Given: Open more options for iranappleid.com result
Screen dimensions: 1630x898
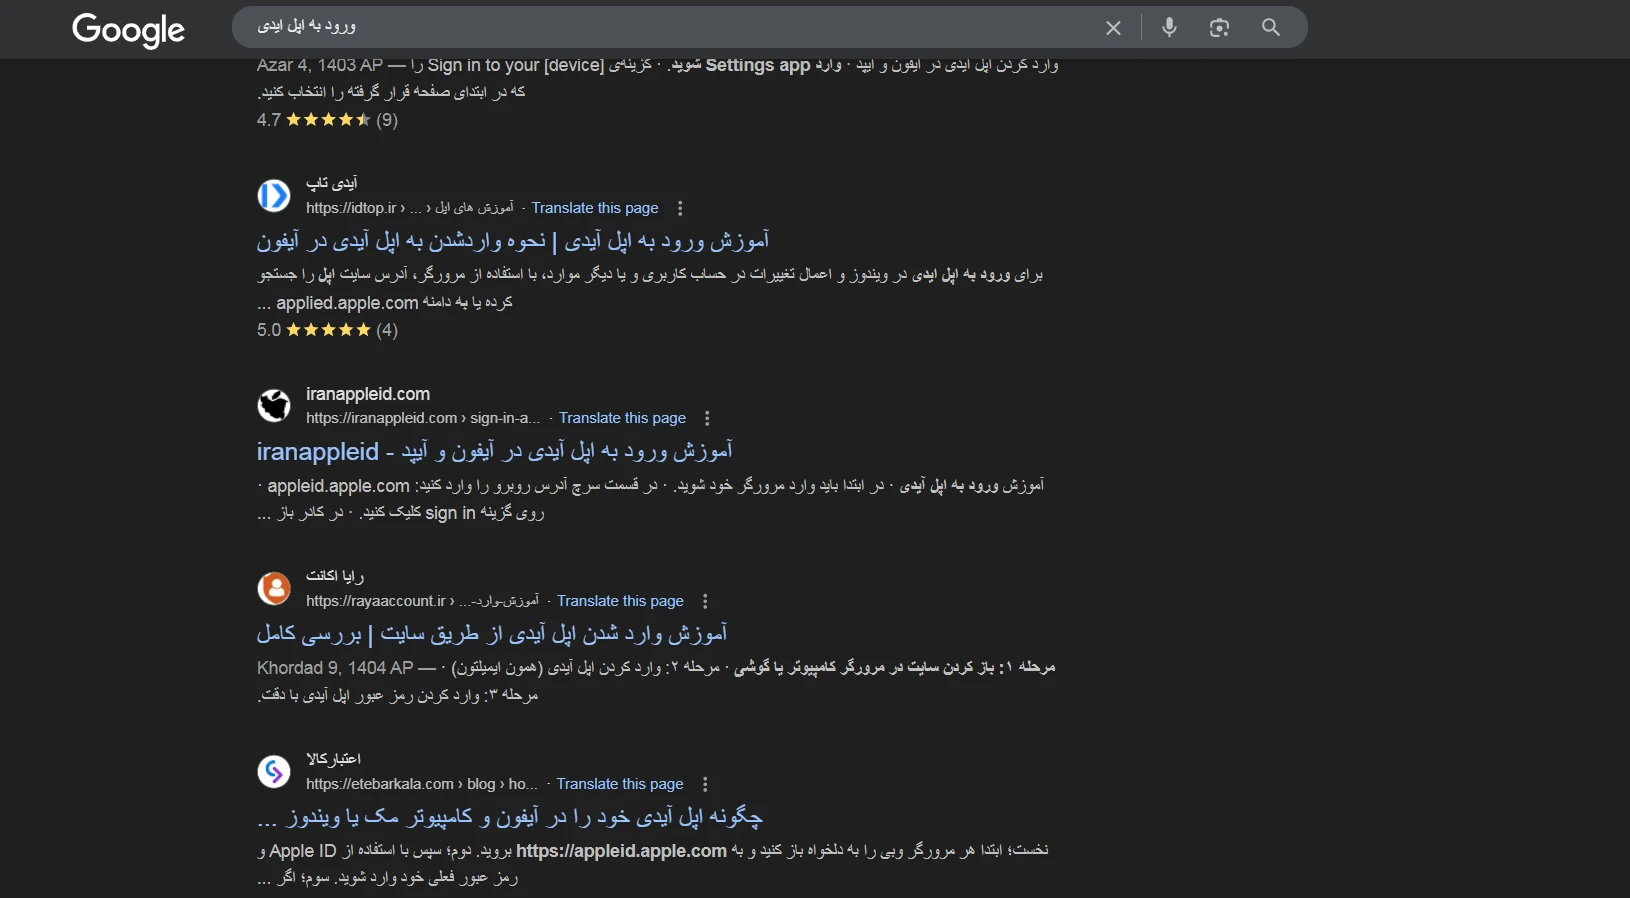Looking at the screenshot, I should pos(707,418).
